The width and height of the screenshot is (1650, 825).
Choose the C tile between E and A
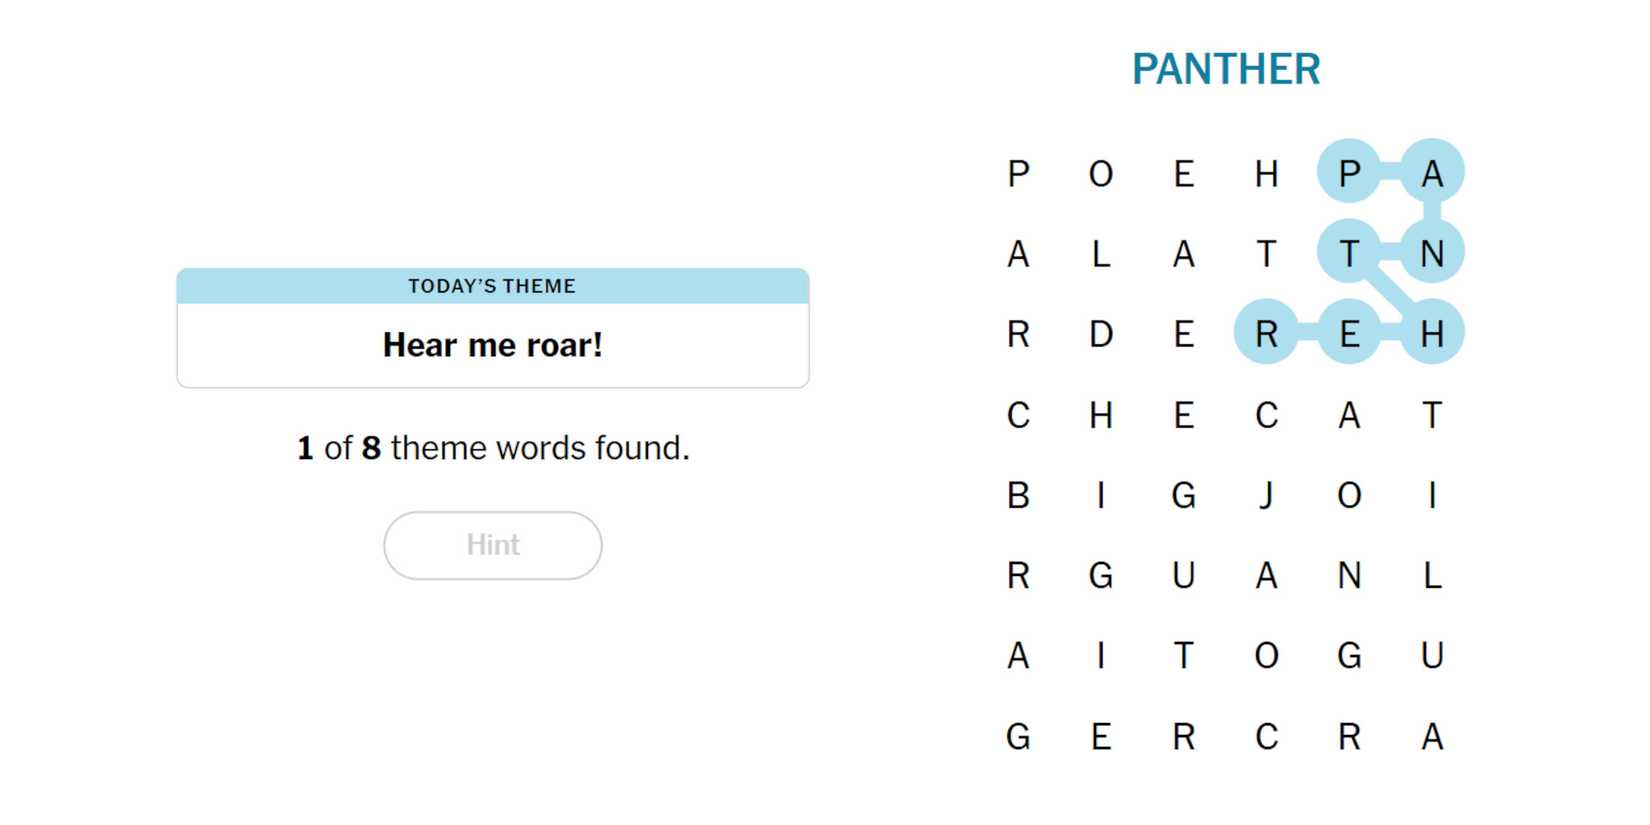tap(1266, 415)
